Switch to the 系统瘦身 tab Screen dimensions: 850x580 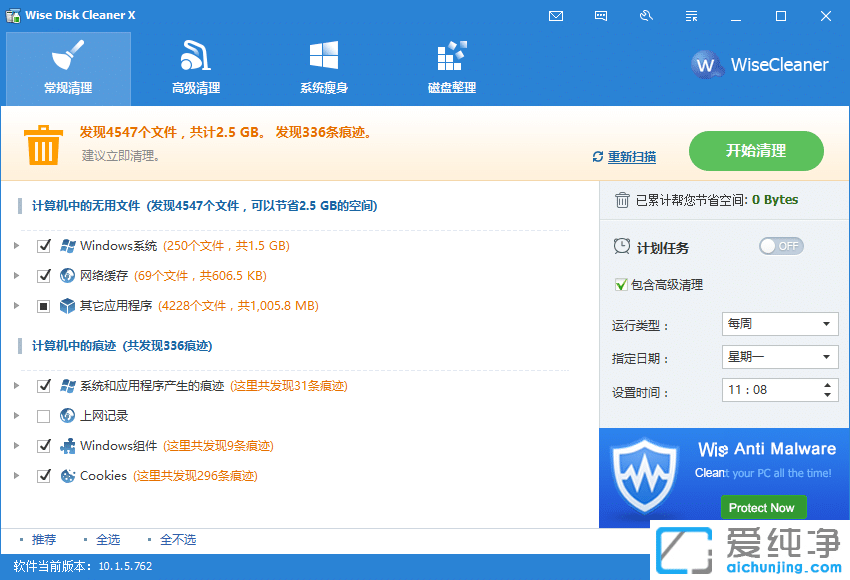point(324,69)
